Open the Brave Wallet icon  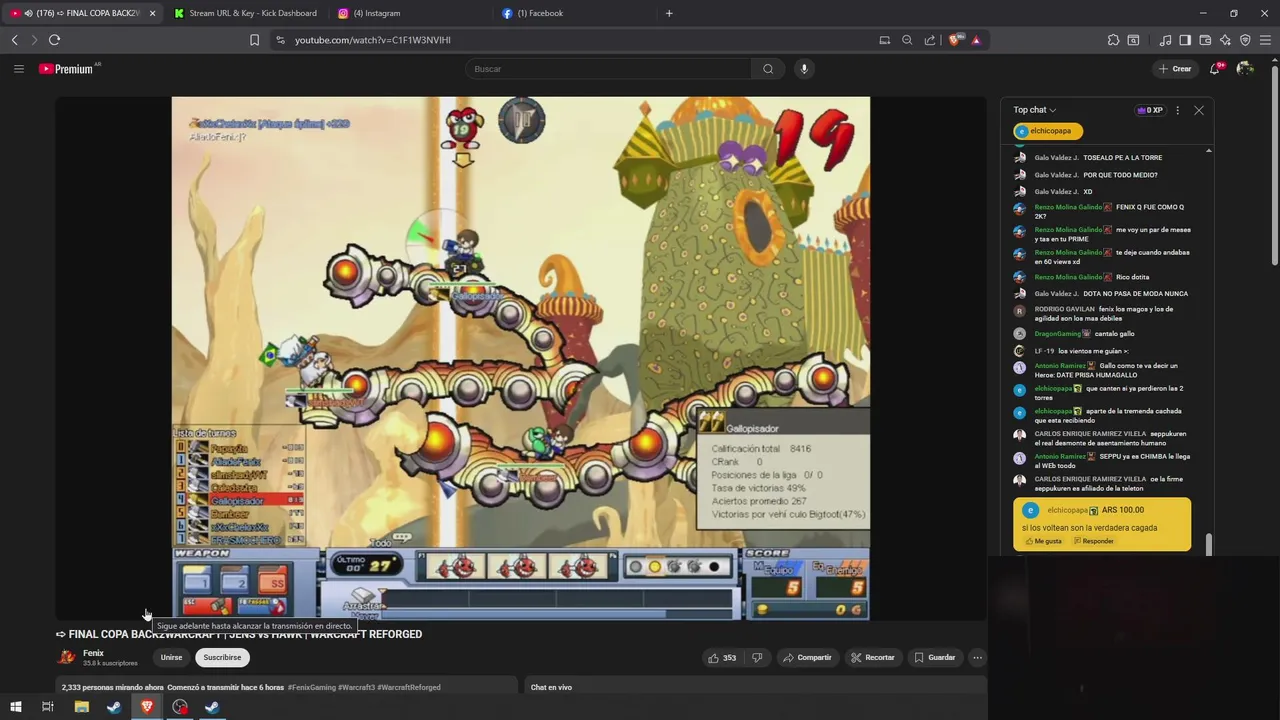1205,40
